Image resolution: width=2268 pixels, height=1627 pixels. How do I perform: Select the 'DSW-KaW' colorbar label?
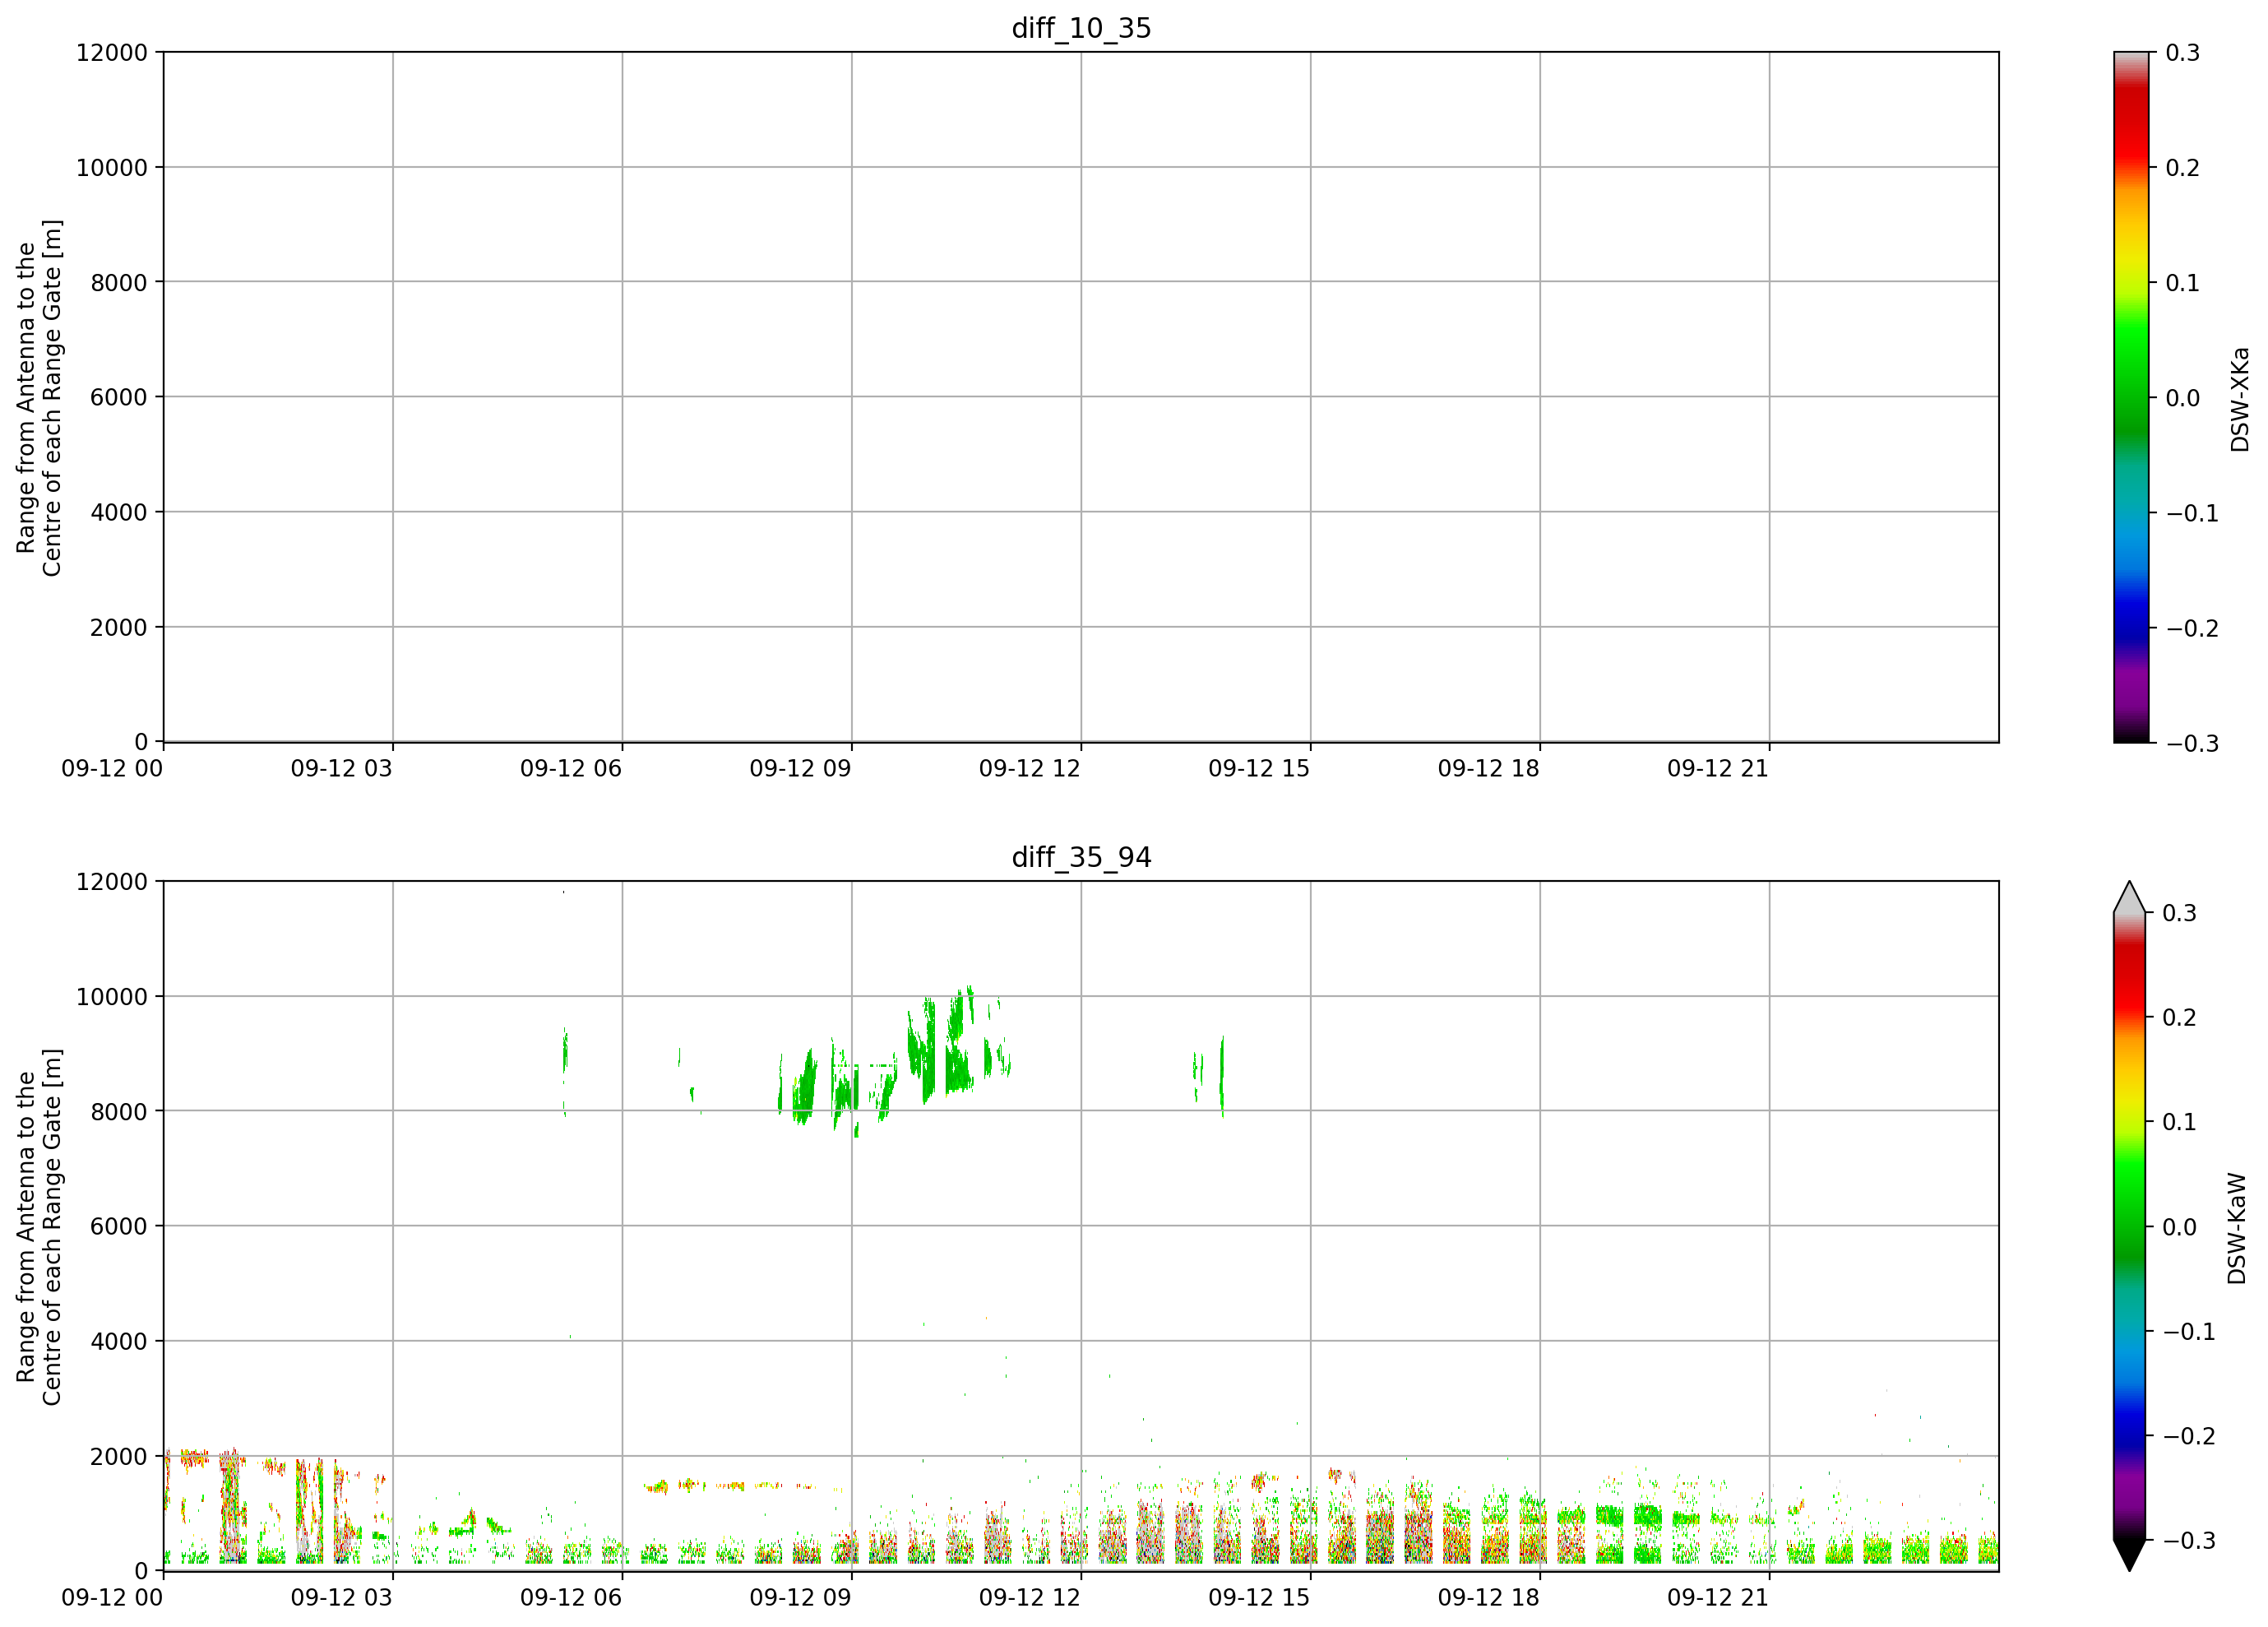point(2237,1228)
